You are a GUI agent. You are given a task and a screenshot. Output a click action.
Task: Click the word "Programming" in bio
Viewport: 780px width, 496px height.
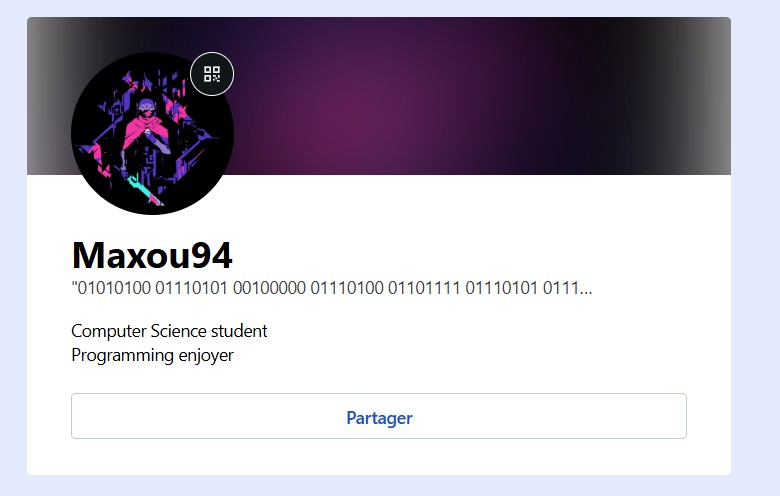[x=122, y=356]
